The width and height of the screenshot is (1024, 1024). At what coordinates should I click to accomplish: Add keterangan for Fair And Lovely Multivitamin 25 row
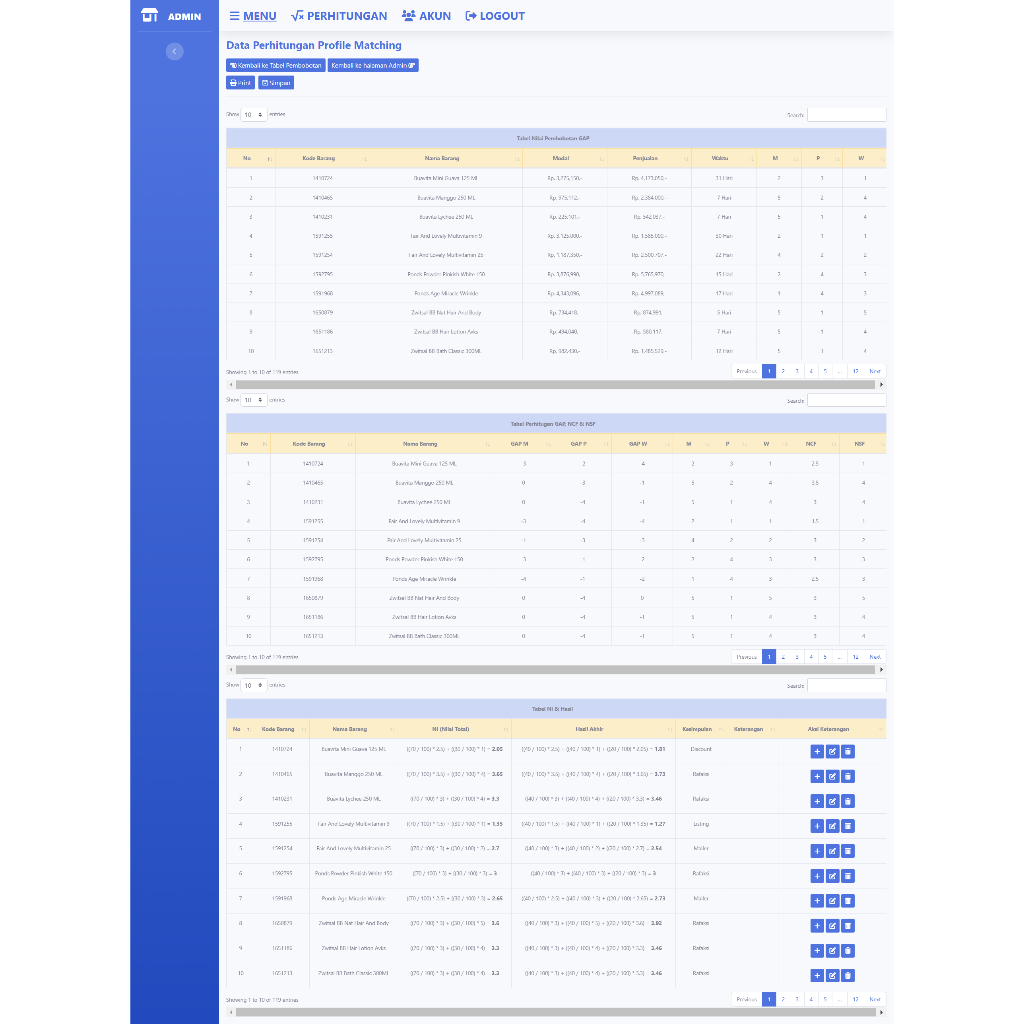coord(817,851)
